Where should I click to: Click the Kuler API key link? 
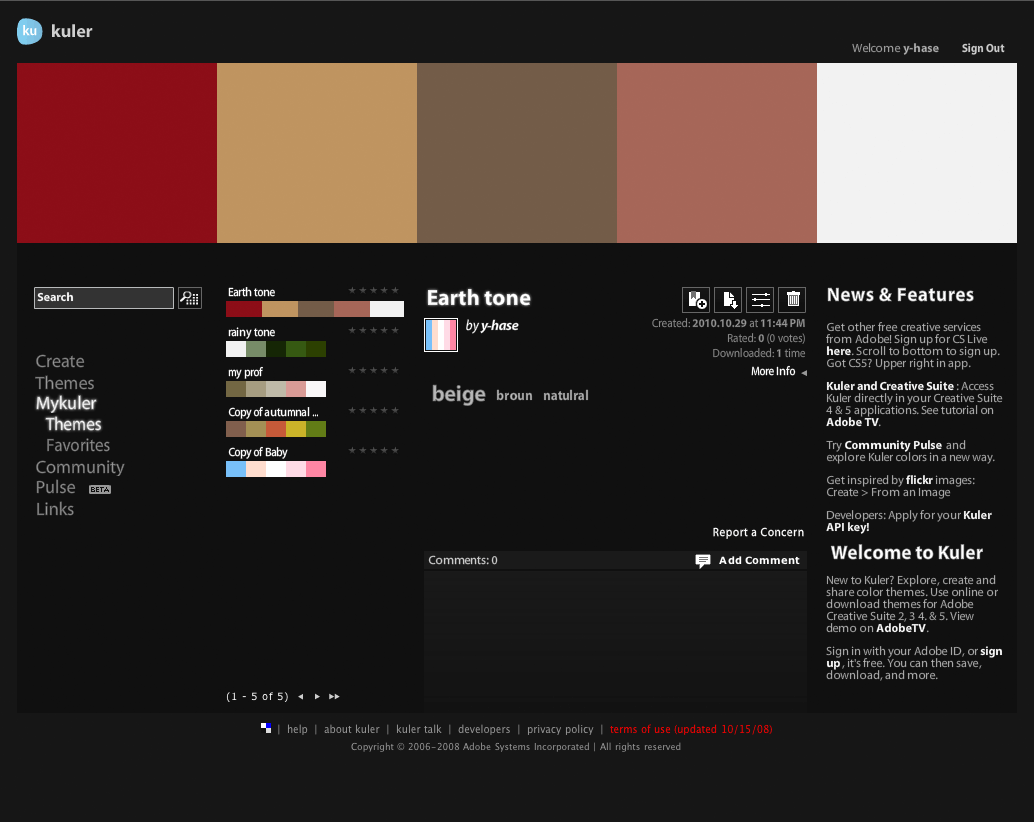pos(909,521)
